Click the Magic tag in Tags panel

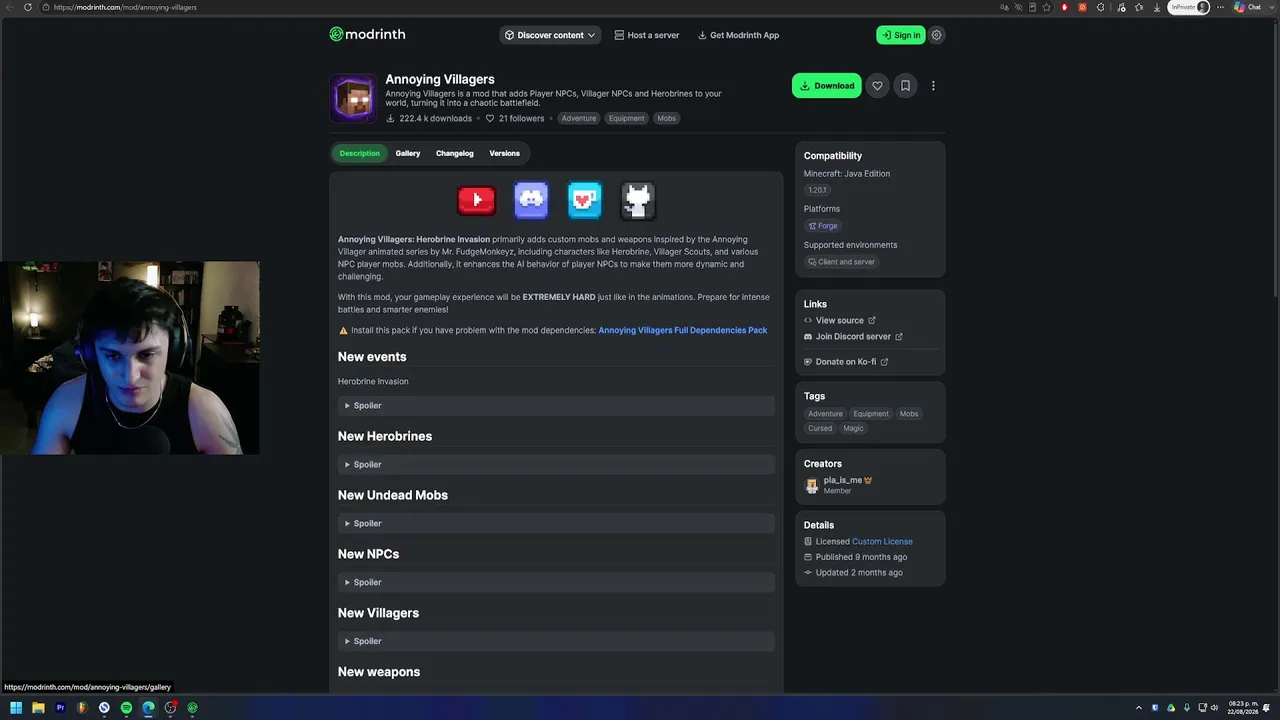[x=853, y=428]
